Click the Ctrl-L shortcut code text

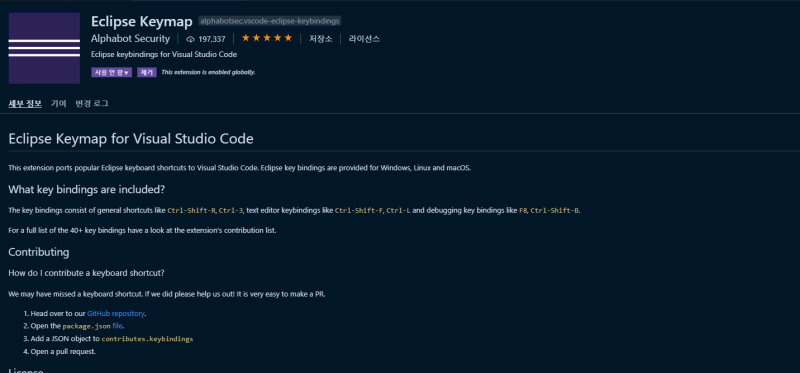point(398,210)
